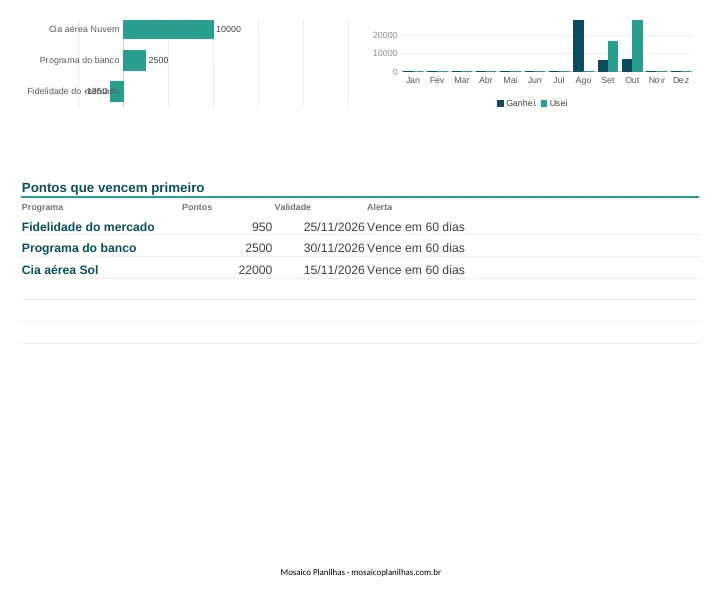Click the Programa column header

click(x=42, y=207)
